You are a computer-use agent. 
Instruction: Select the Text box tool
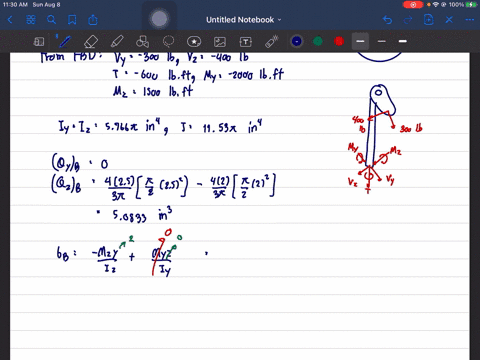246,42
